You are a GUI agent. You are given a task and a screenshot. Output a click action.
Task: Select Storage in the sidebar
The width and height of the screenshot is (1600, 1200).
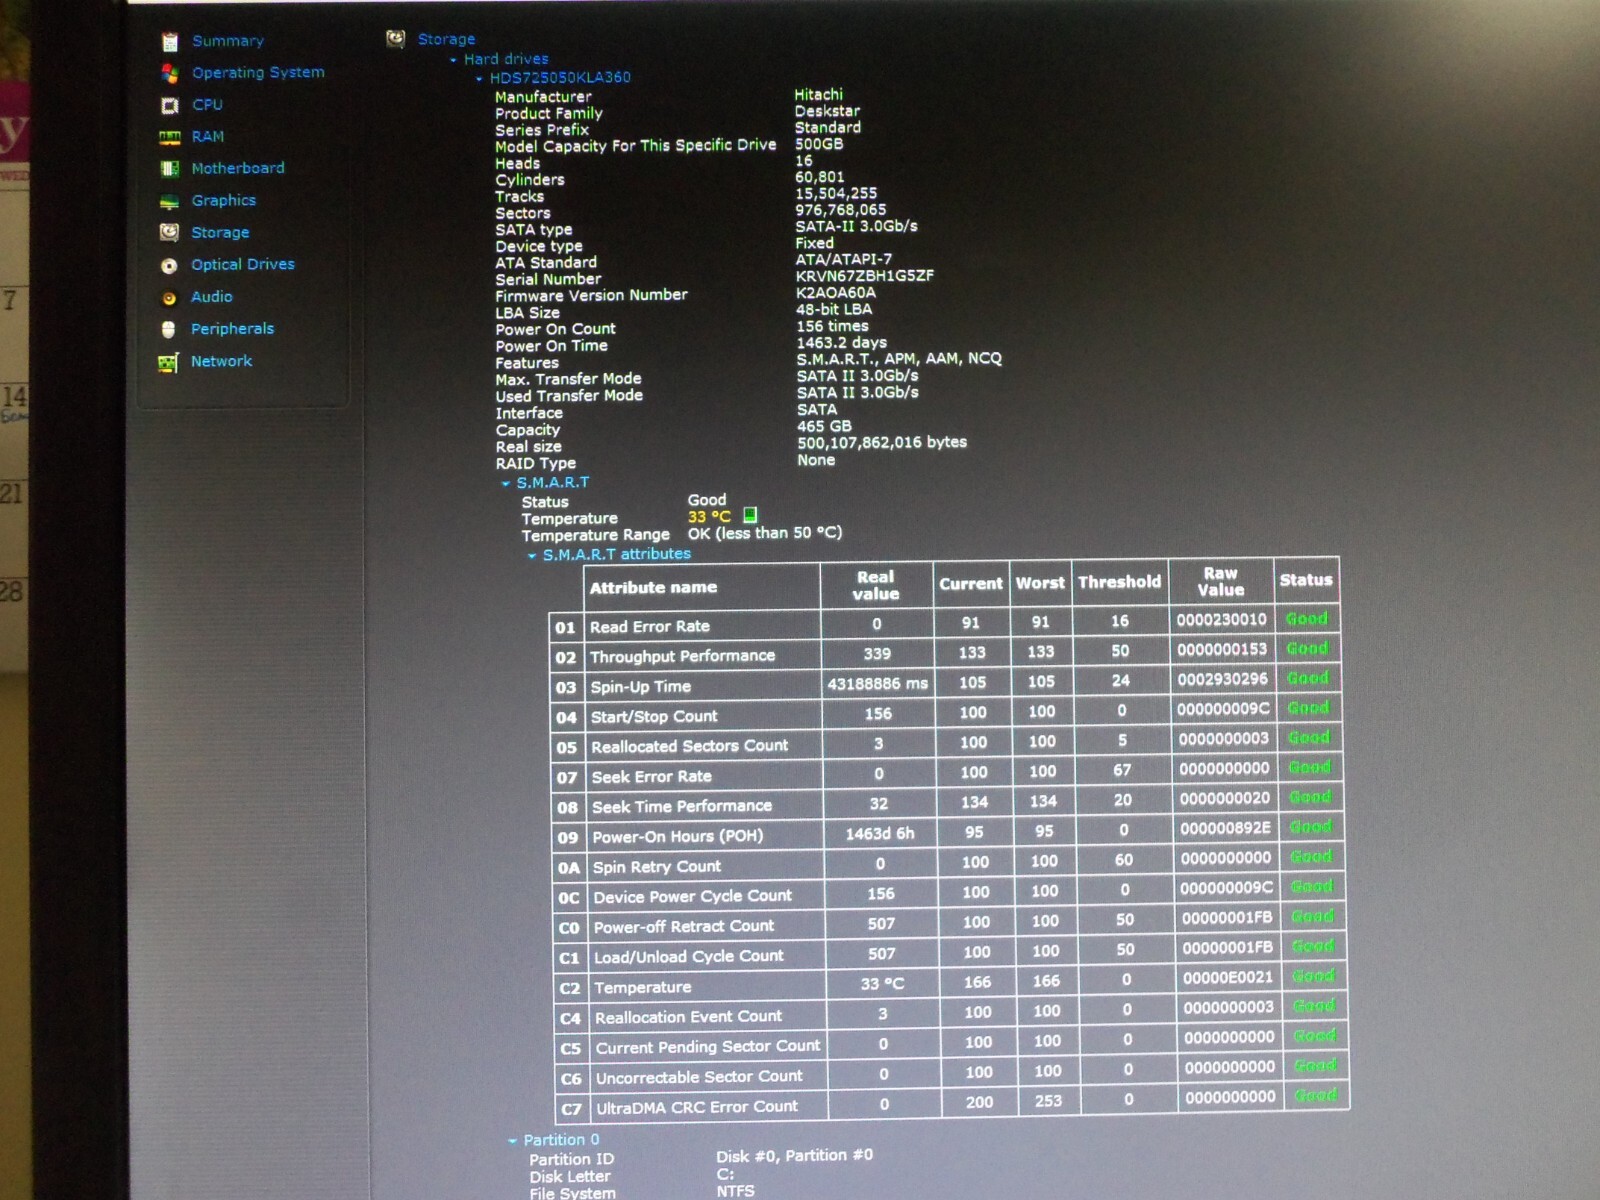[220, 232]
